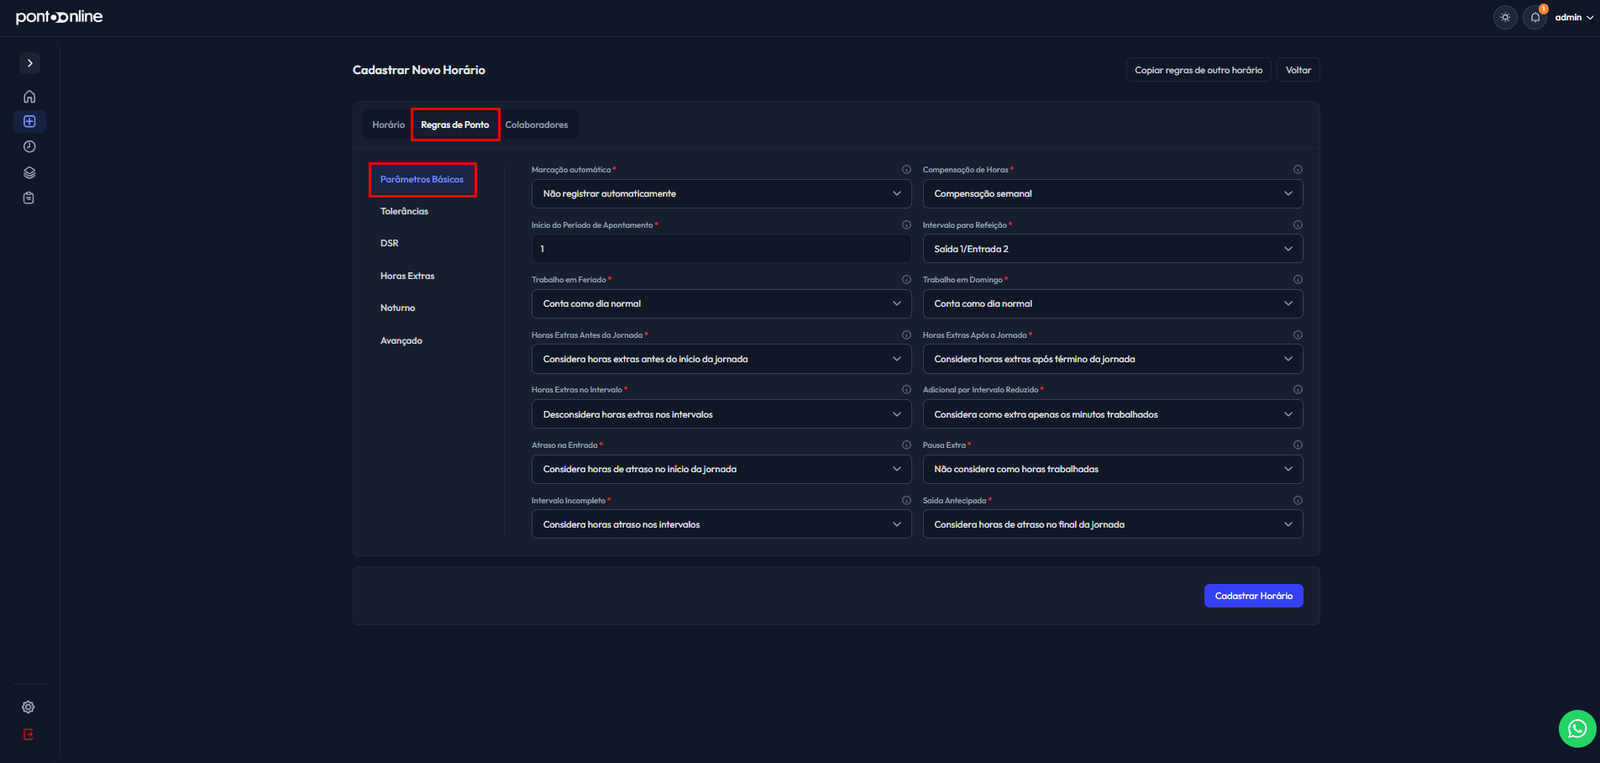Open the Compensação de Horas dropdown
This screenshot has height=763, width=1600.
pos(1112,194)
